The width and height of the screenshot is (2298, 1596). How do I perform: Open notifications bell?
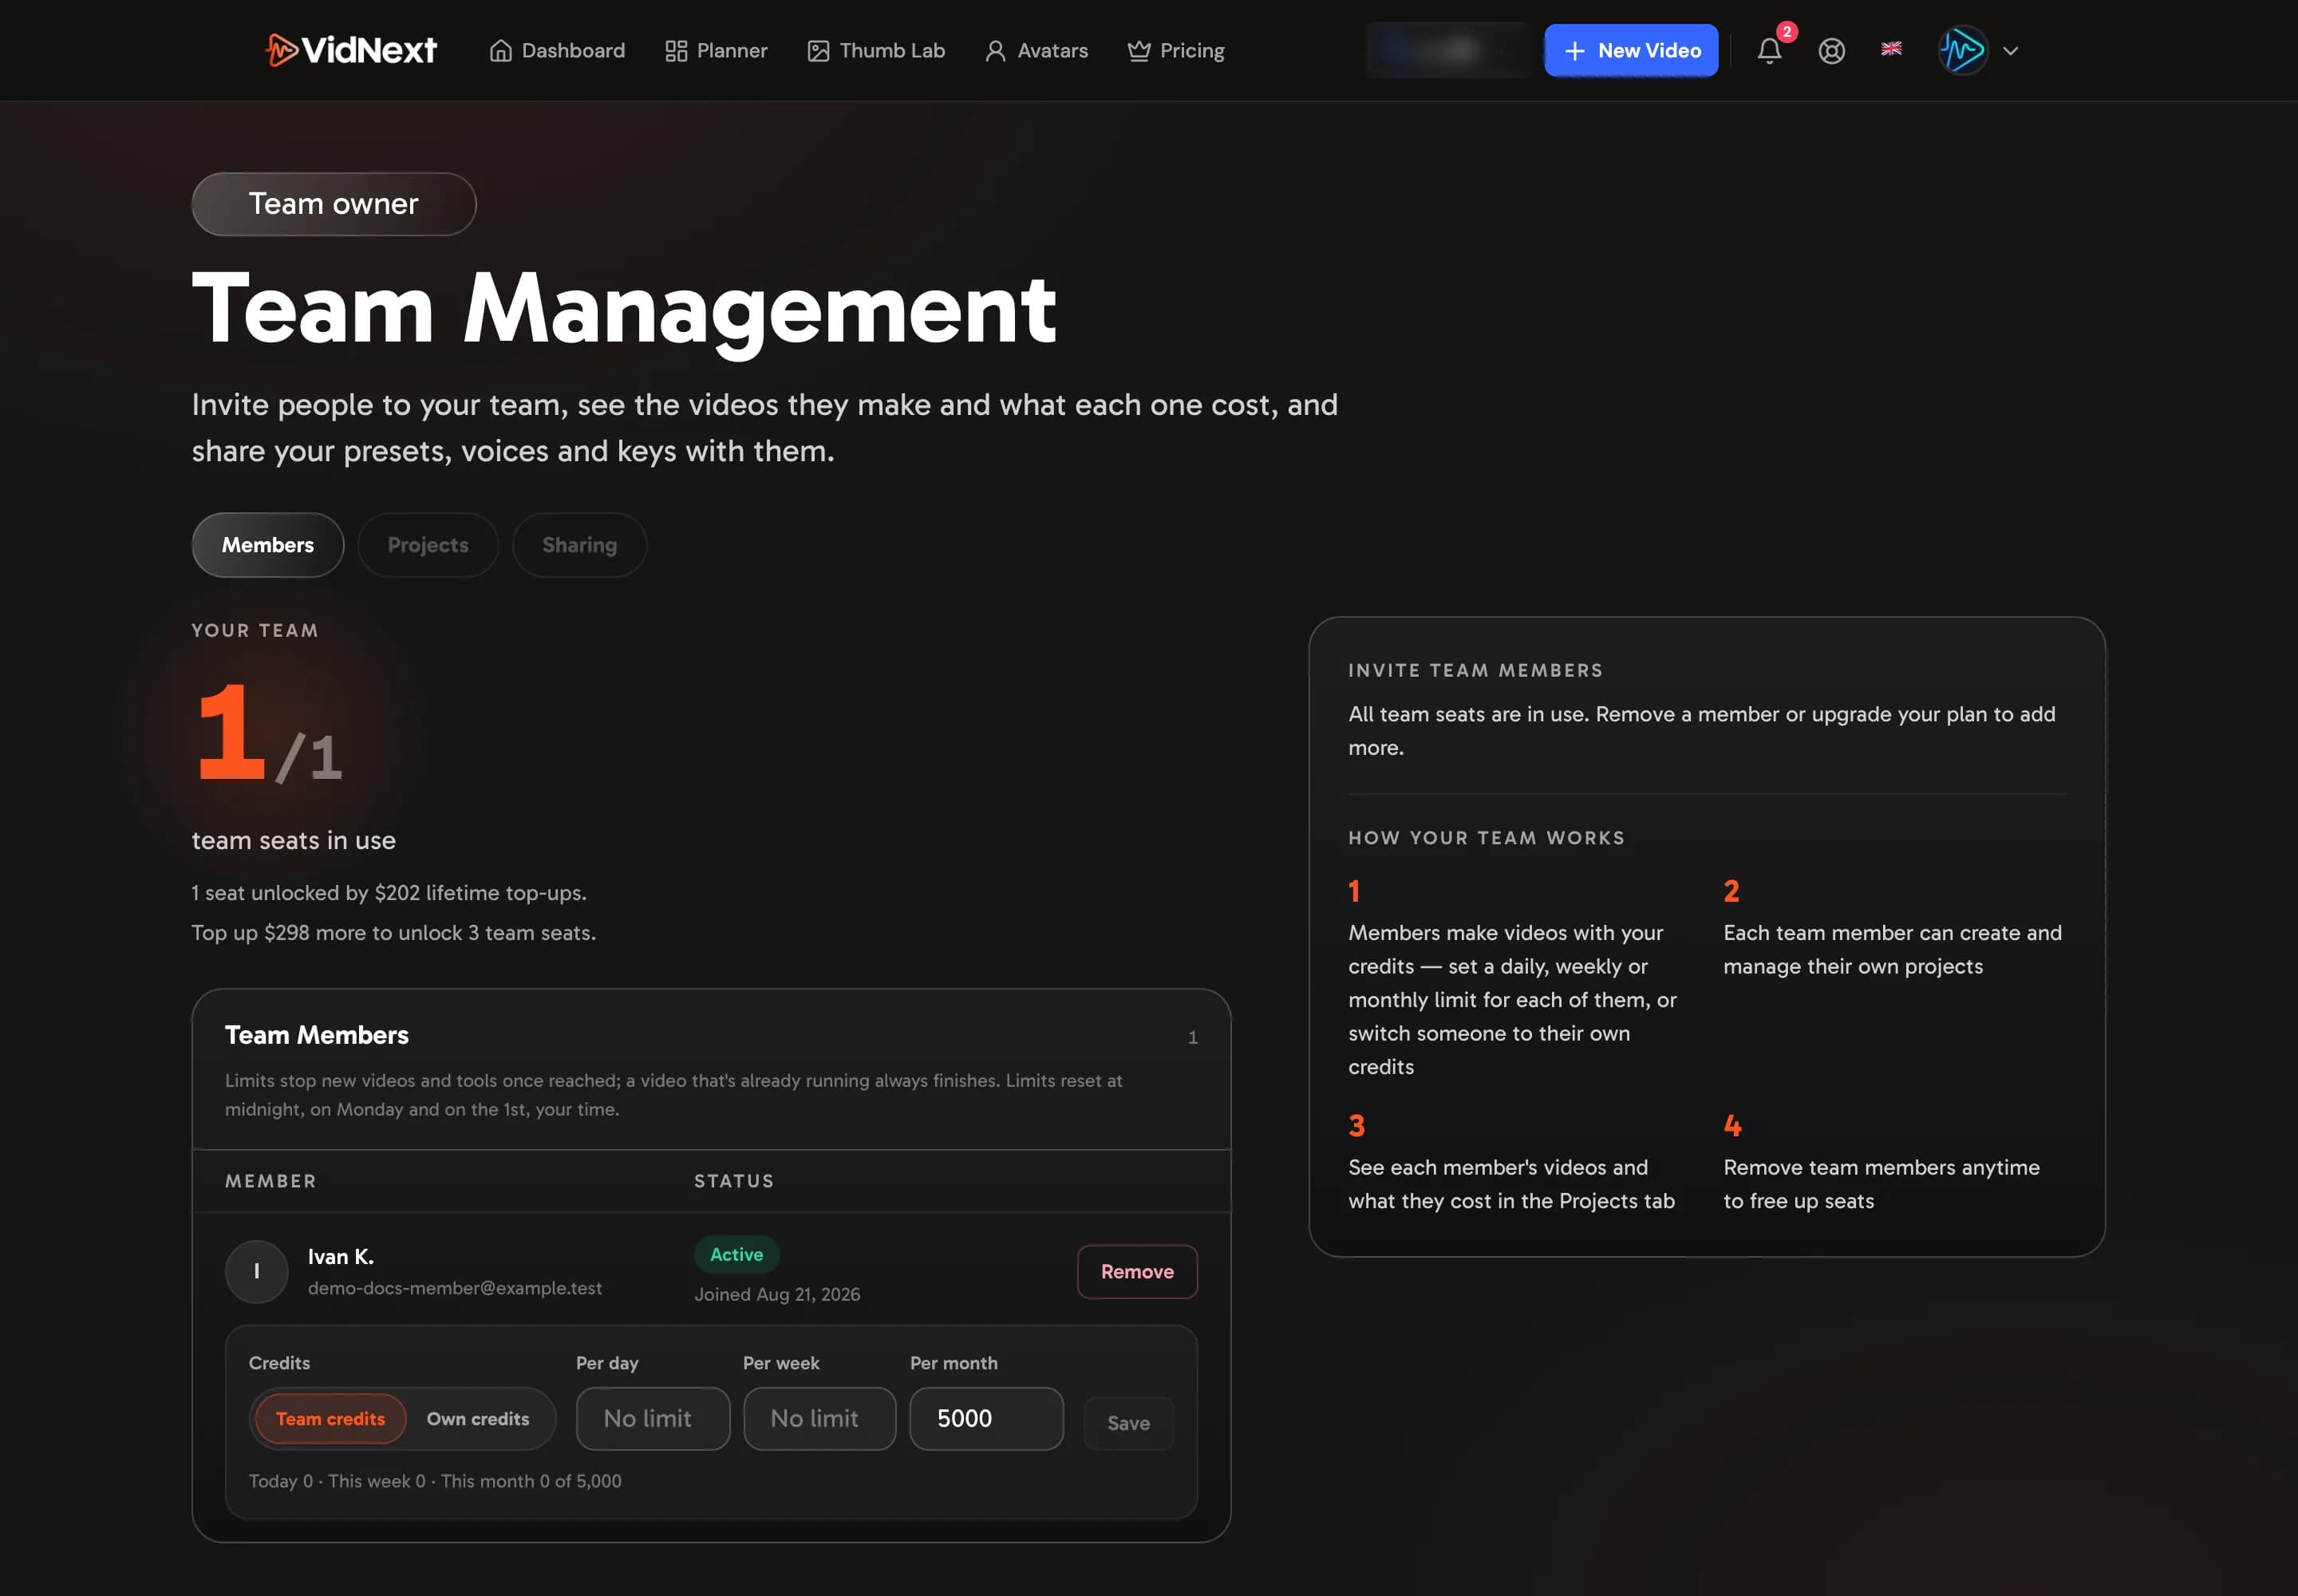(1769, 50)
